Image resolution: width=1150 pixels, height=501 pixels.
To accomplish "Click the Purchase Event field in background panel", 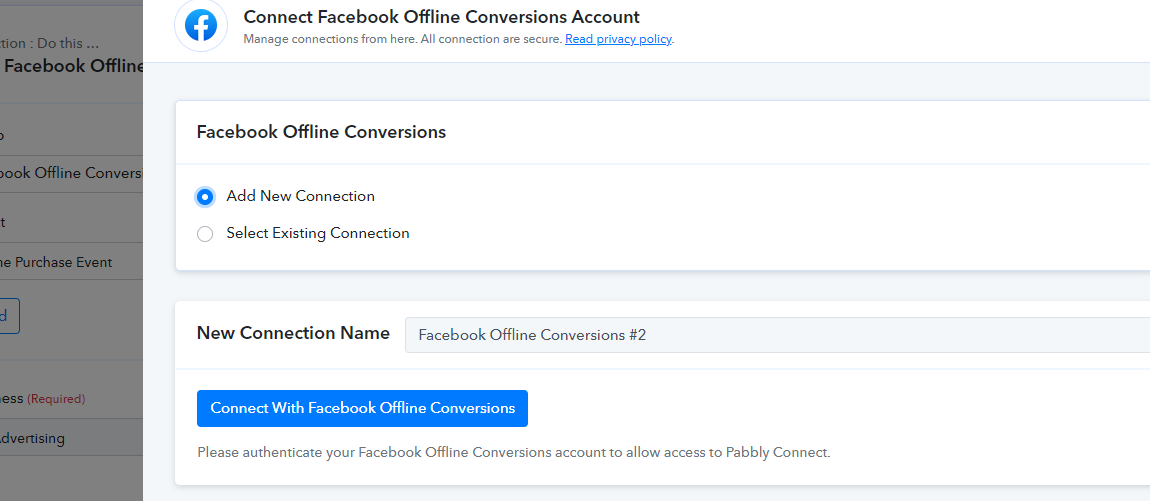I will (x=71, y=262).
